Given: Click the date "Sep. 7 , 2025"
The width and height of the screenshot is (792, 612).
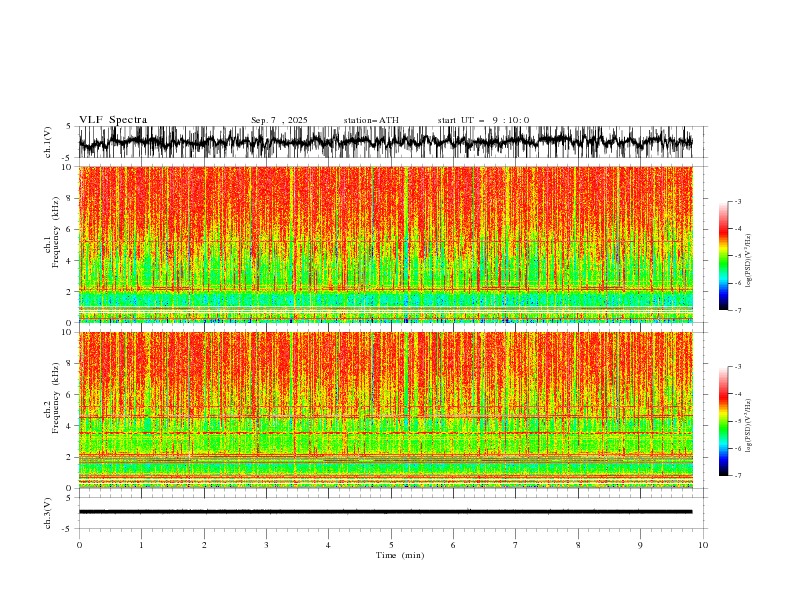Looking at the screenshot, I should 279,120.
